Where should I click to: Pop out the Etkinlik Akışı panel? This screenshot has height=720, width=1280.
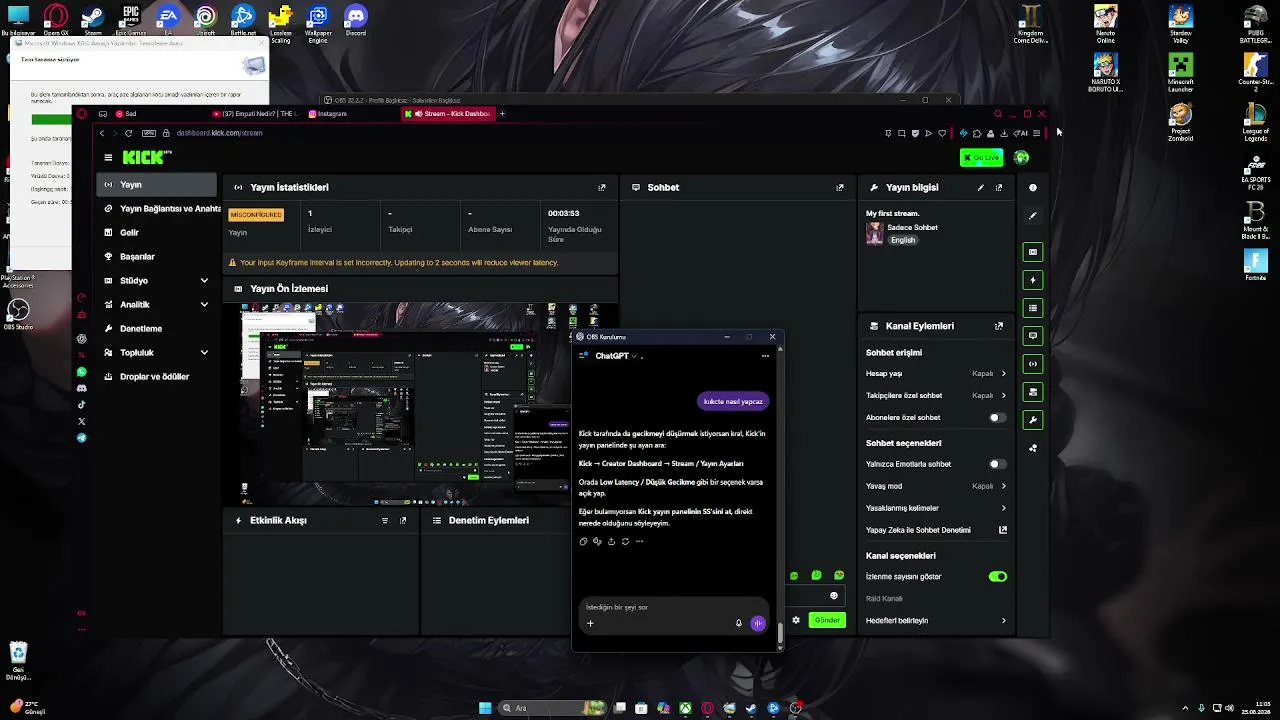403,520
